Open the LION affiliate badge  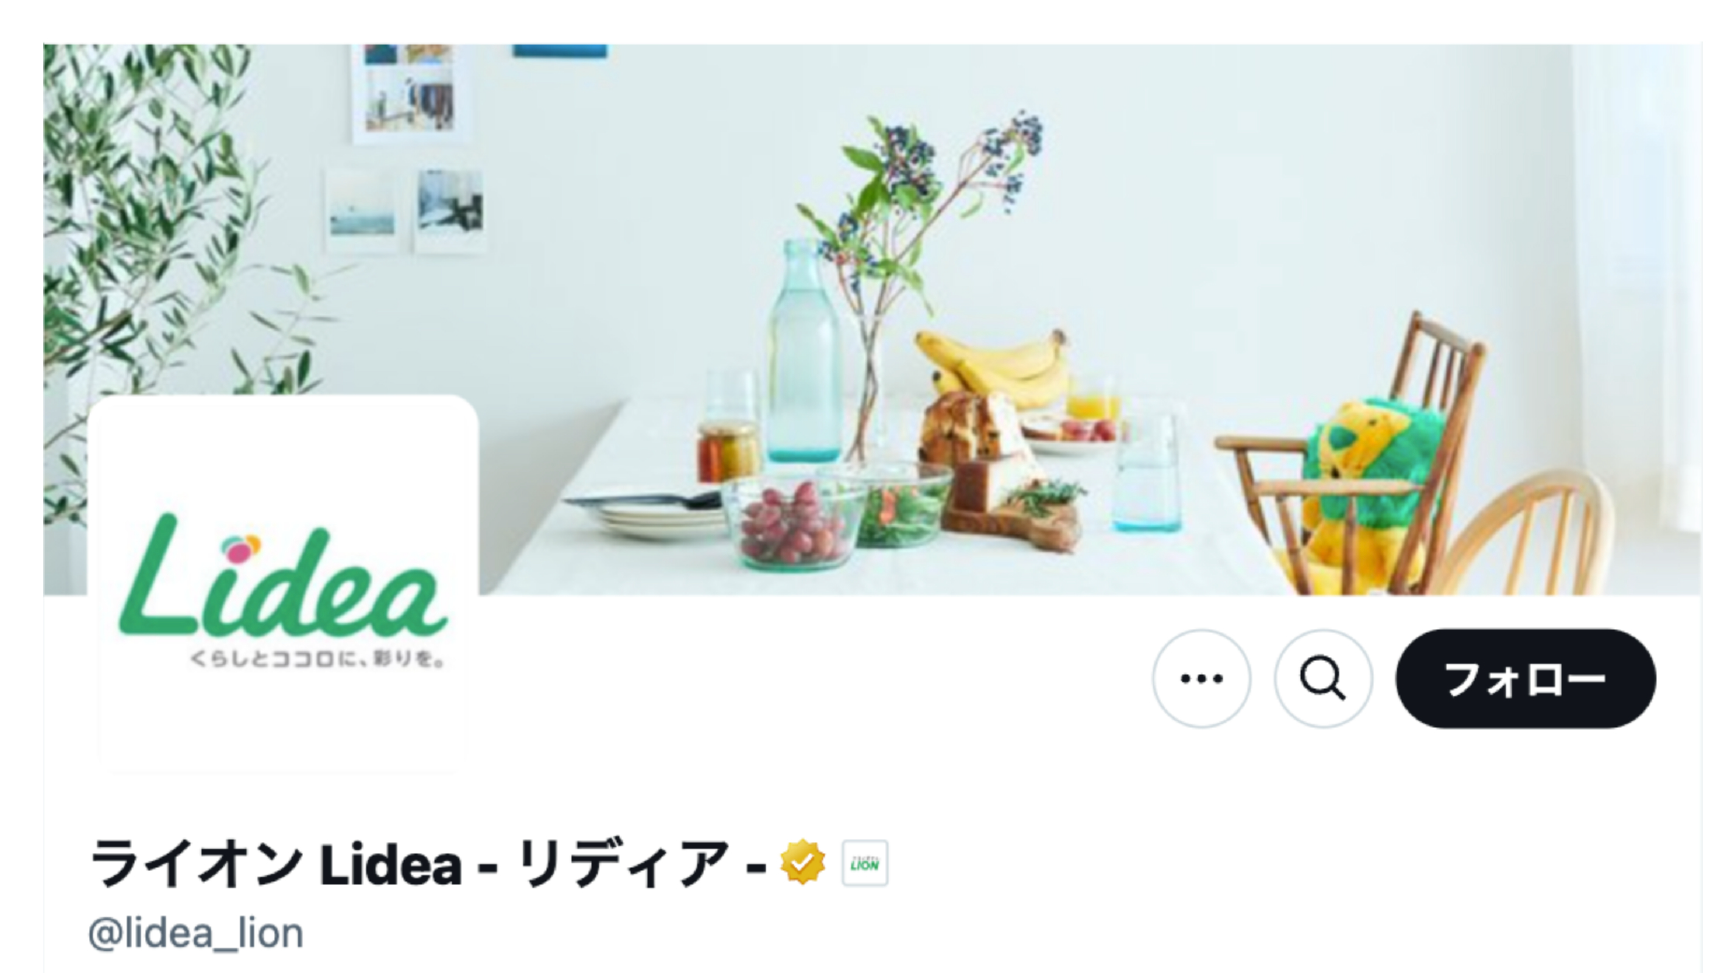pos(865,863)
